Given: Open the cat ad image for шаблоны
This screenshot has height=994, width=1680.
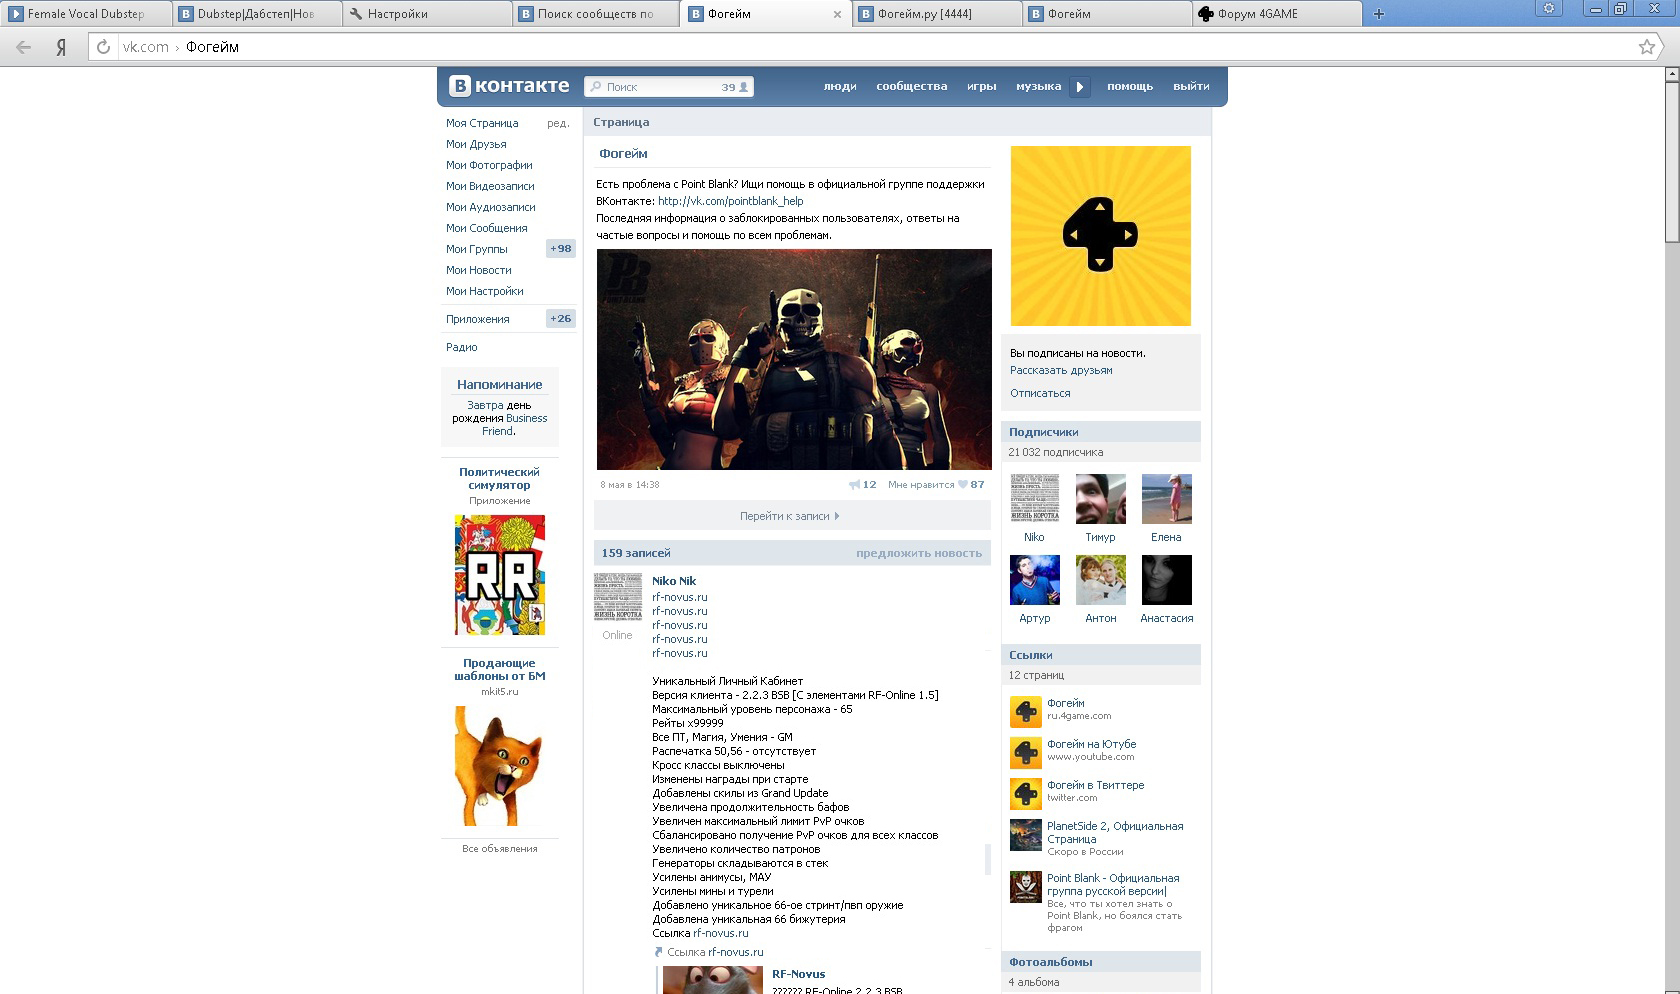Looking at the screenshot, I should [499, 766].
